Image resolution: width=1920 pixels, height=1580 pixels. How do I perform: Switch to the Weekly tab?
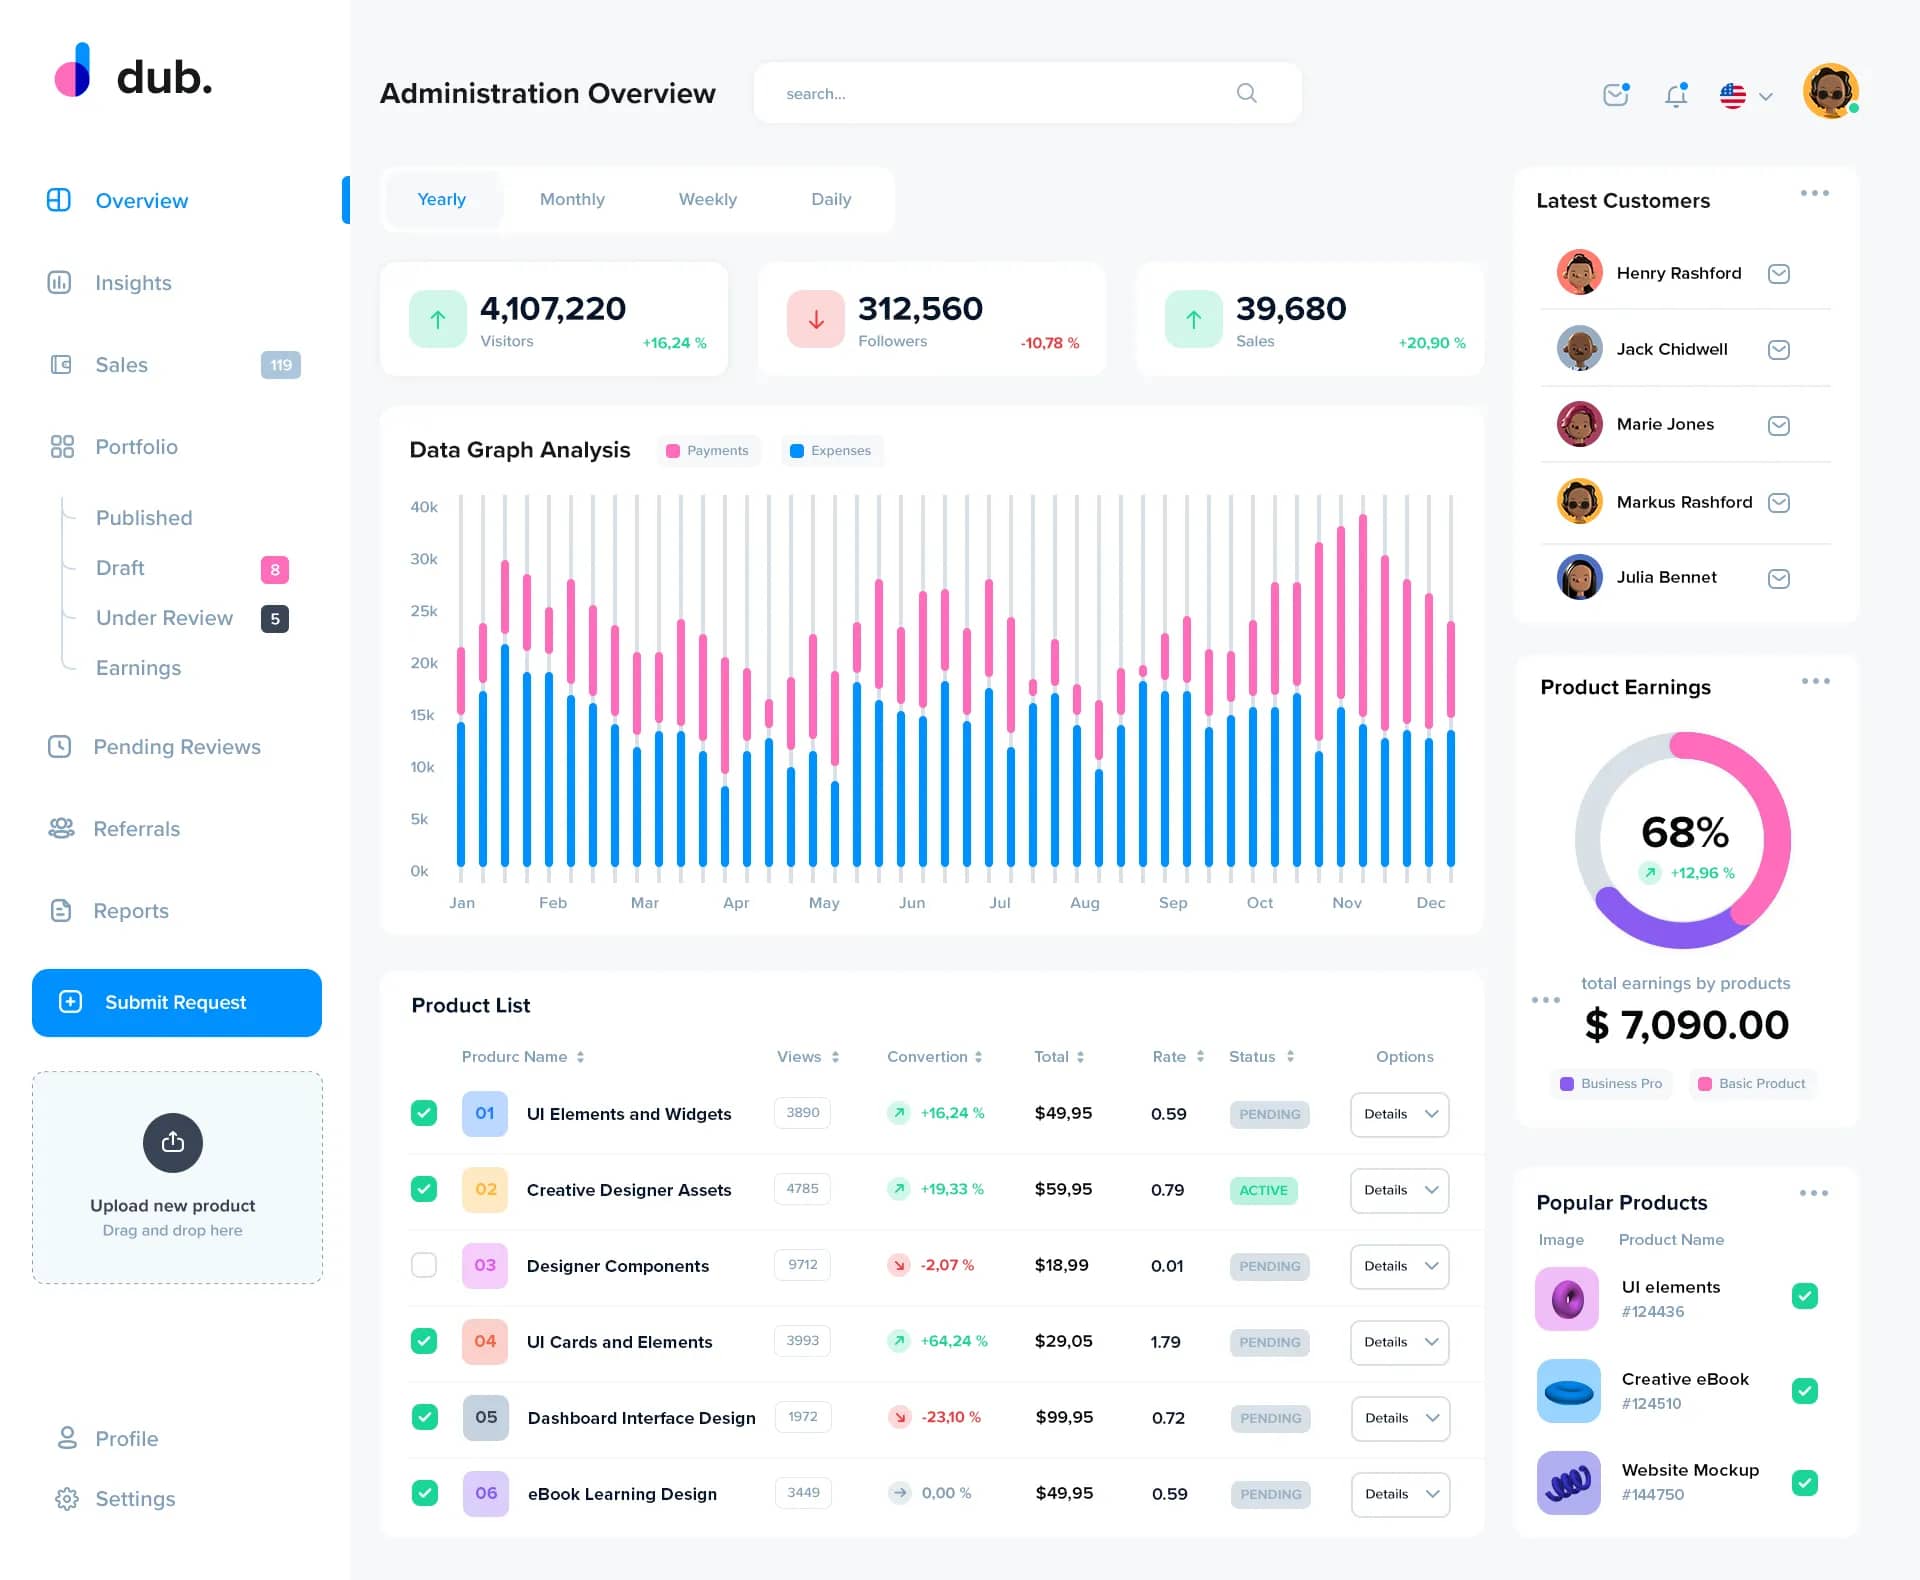tap(708, 199)
